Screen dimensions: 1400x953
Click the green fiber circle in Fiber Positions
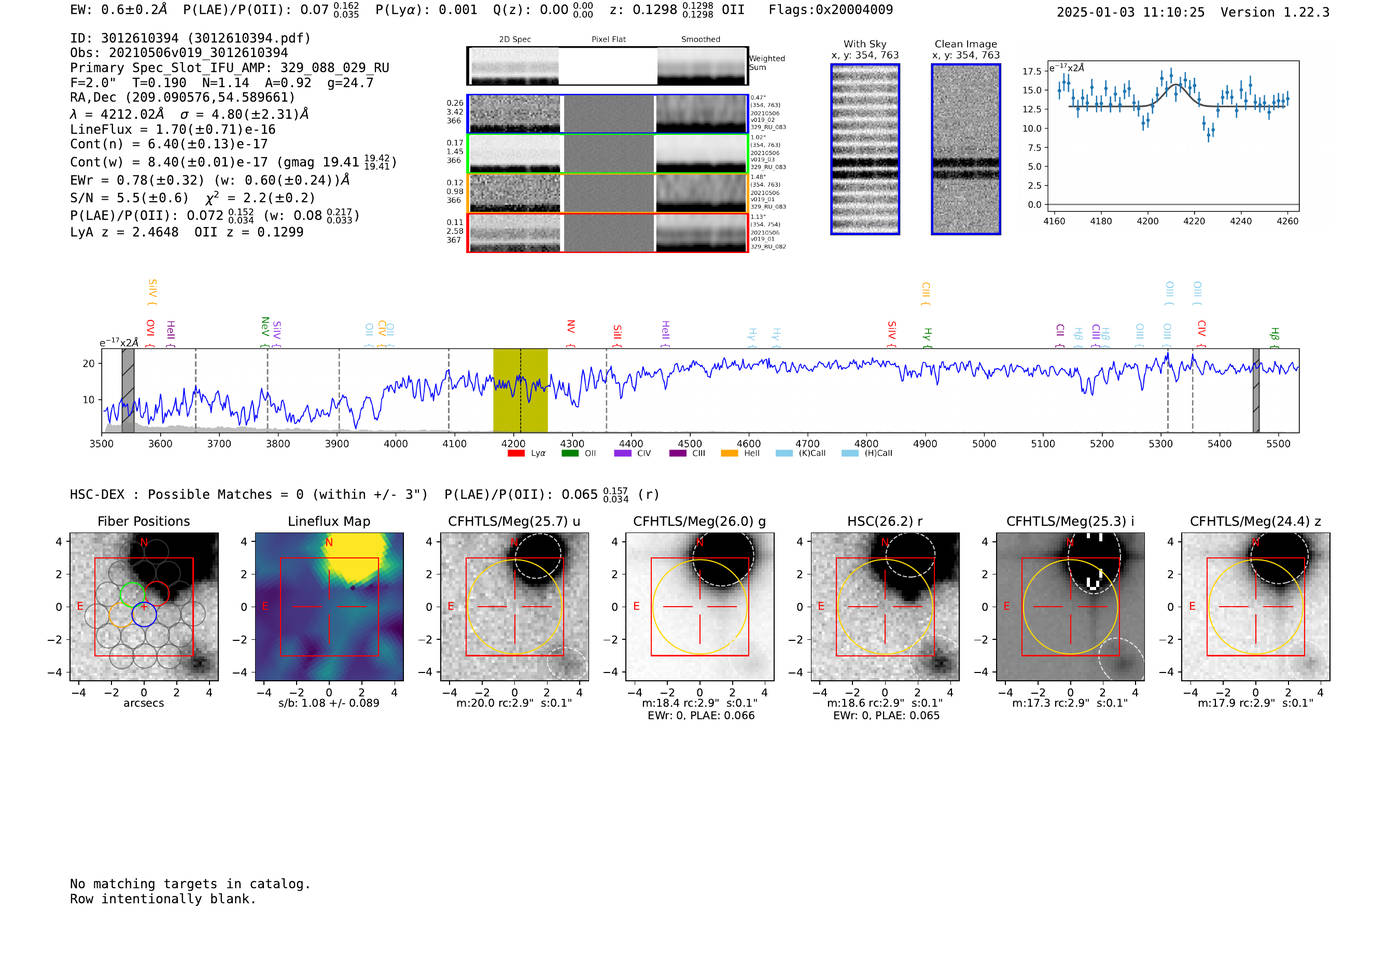tap(132, 592)
